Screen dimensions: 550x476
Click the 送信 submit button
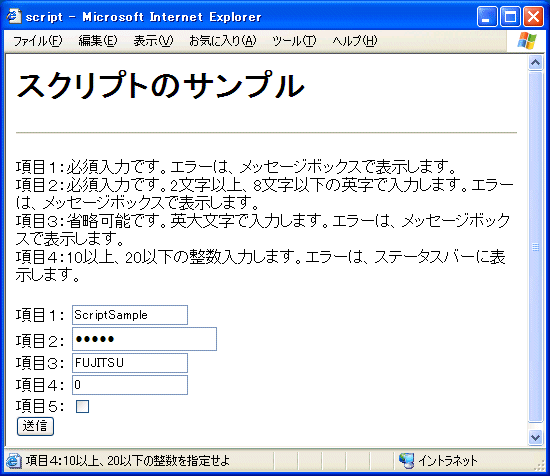coord(35,426)
